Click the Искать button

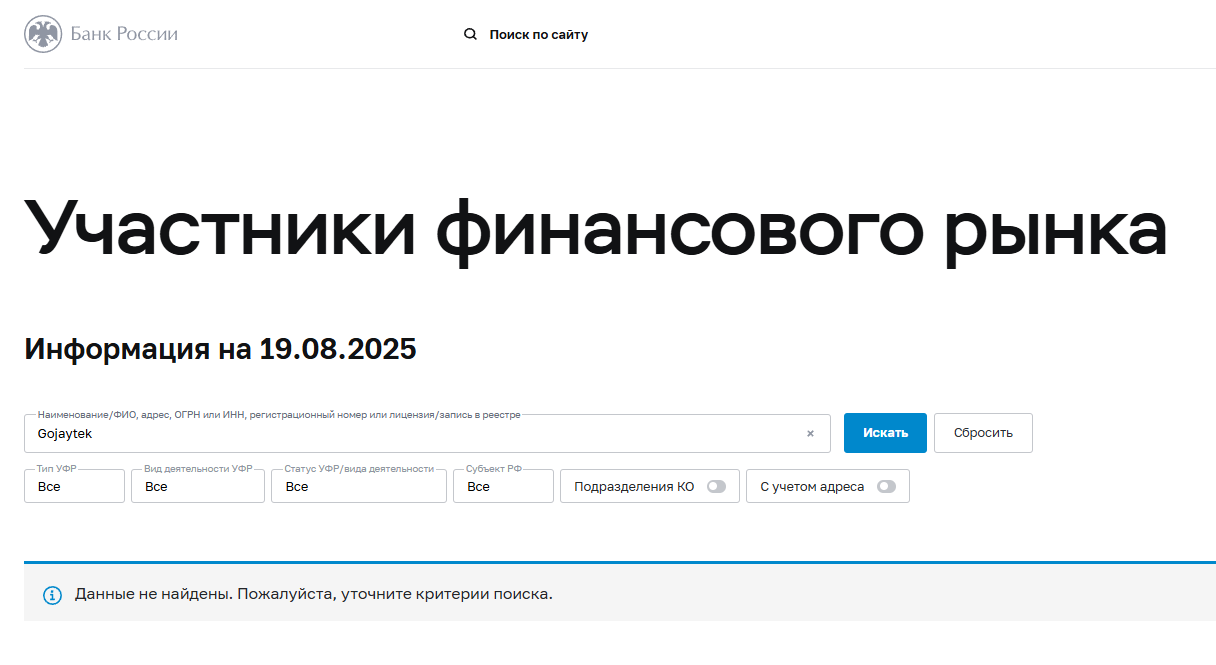point(885,433)
